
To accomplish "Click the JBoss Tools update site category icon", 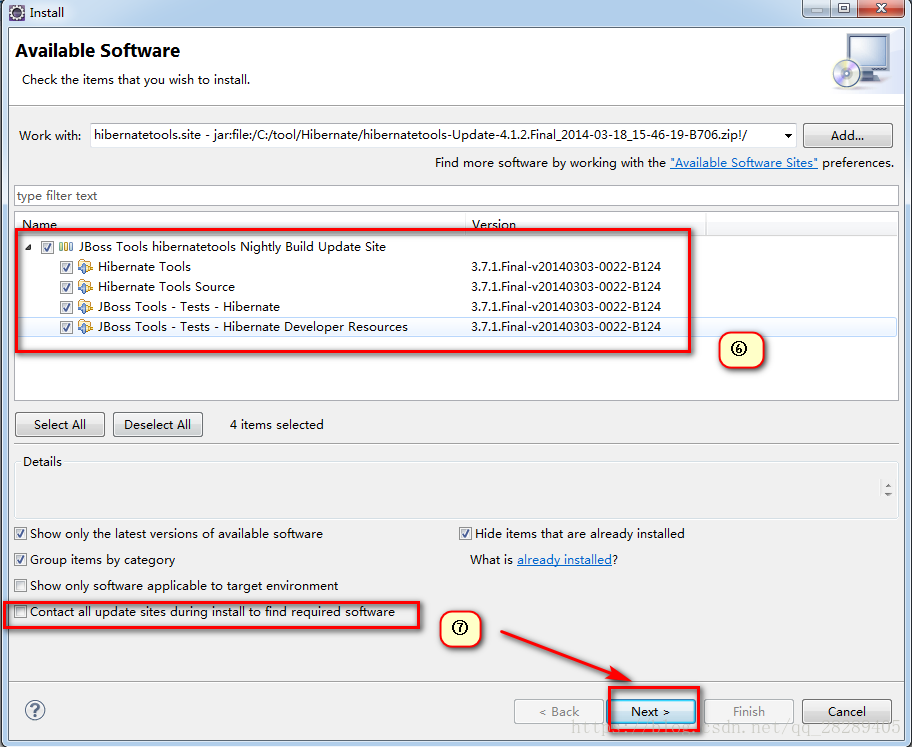I will coord(66,247).
